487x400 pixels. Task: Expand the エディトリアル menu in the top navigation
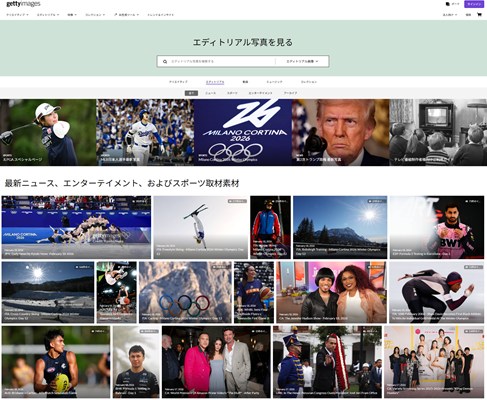point(48,15)
